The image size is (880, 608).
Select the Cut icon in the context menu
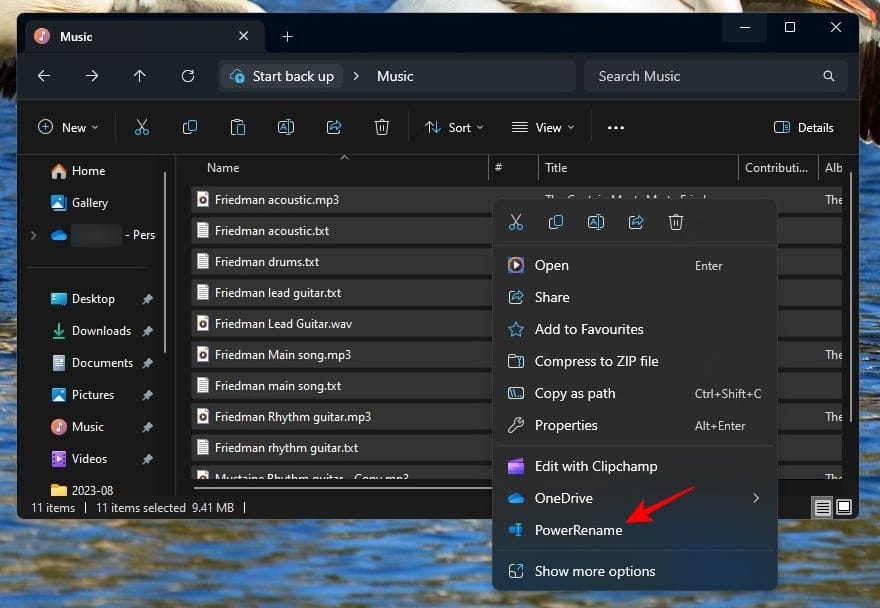coord(516,222)
